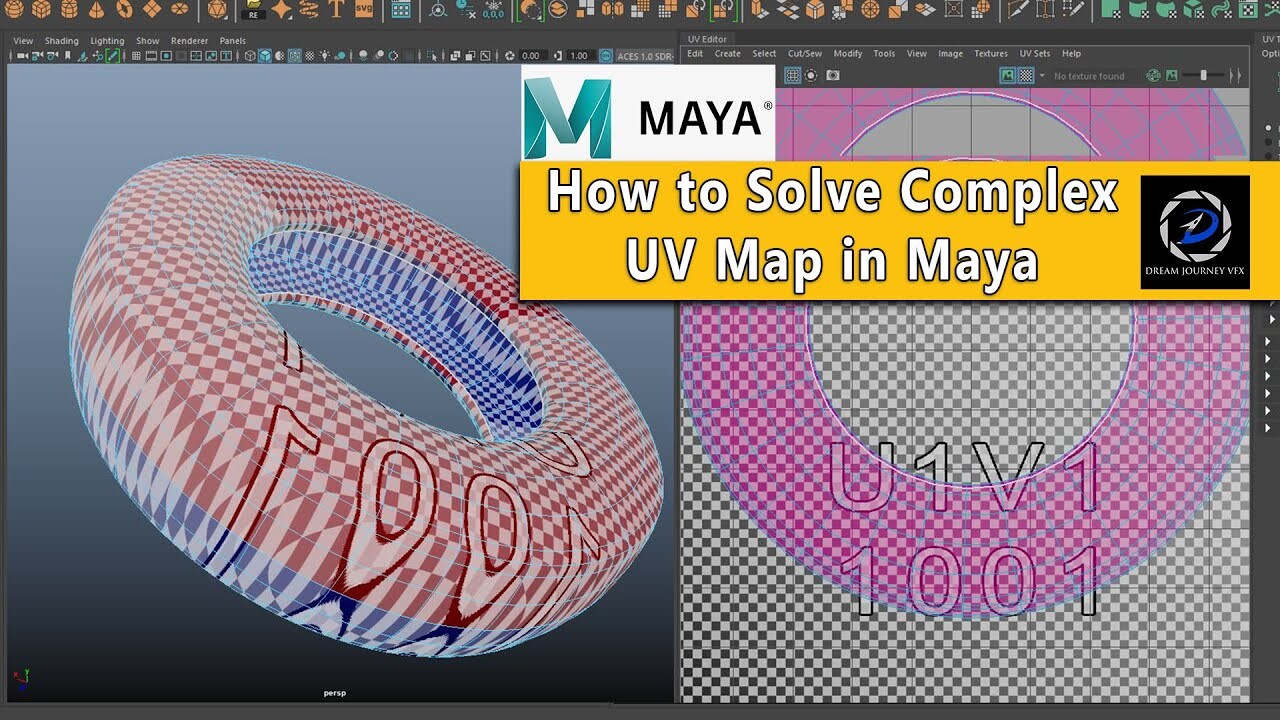Open the Shading menu in the viewport panel
This screenshot has width=1280, height=720.
click(62, 40)
